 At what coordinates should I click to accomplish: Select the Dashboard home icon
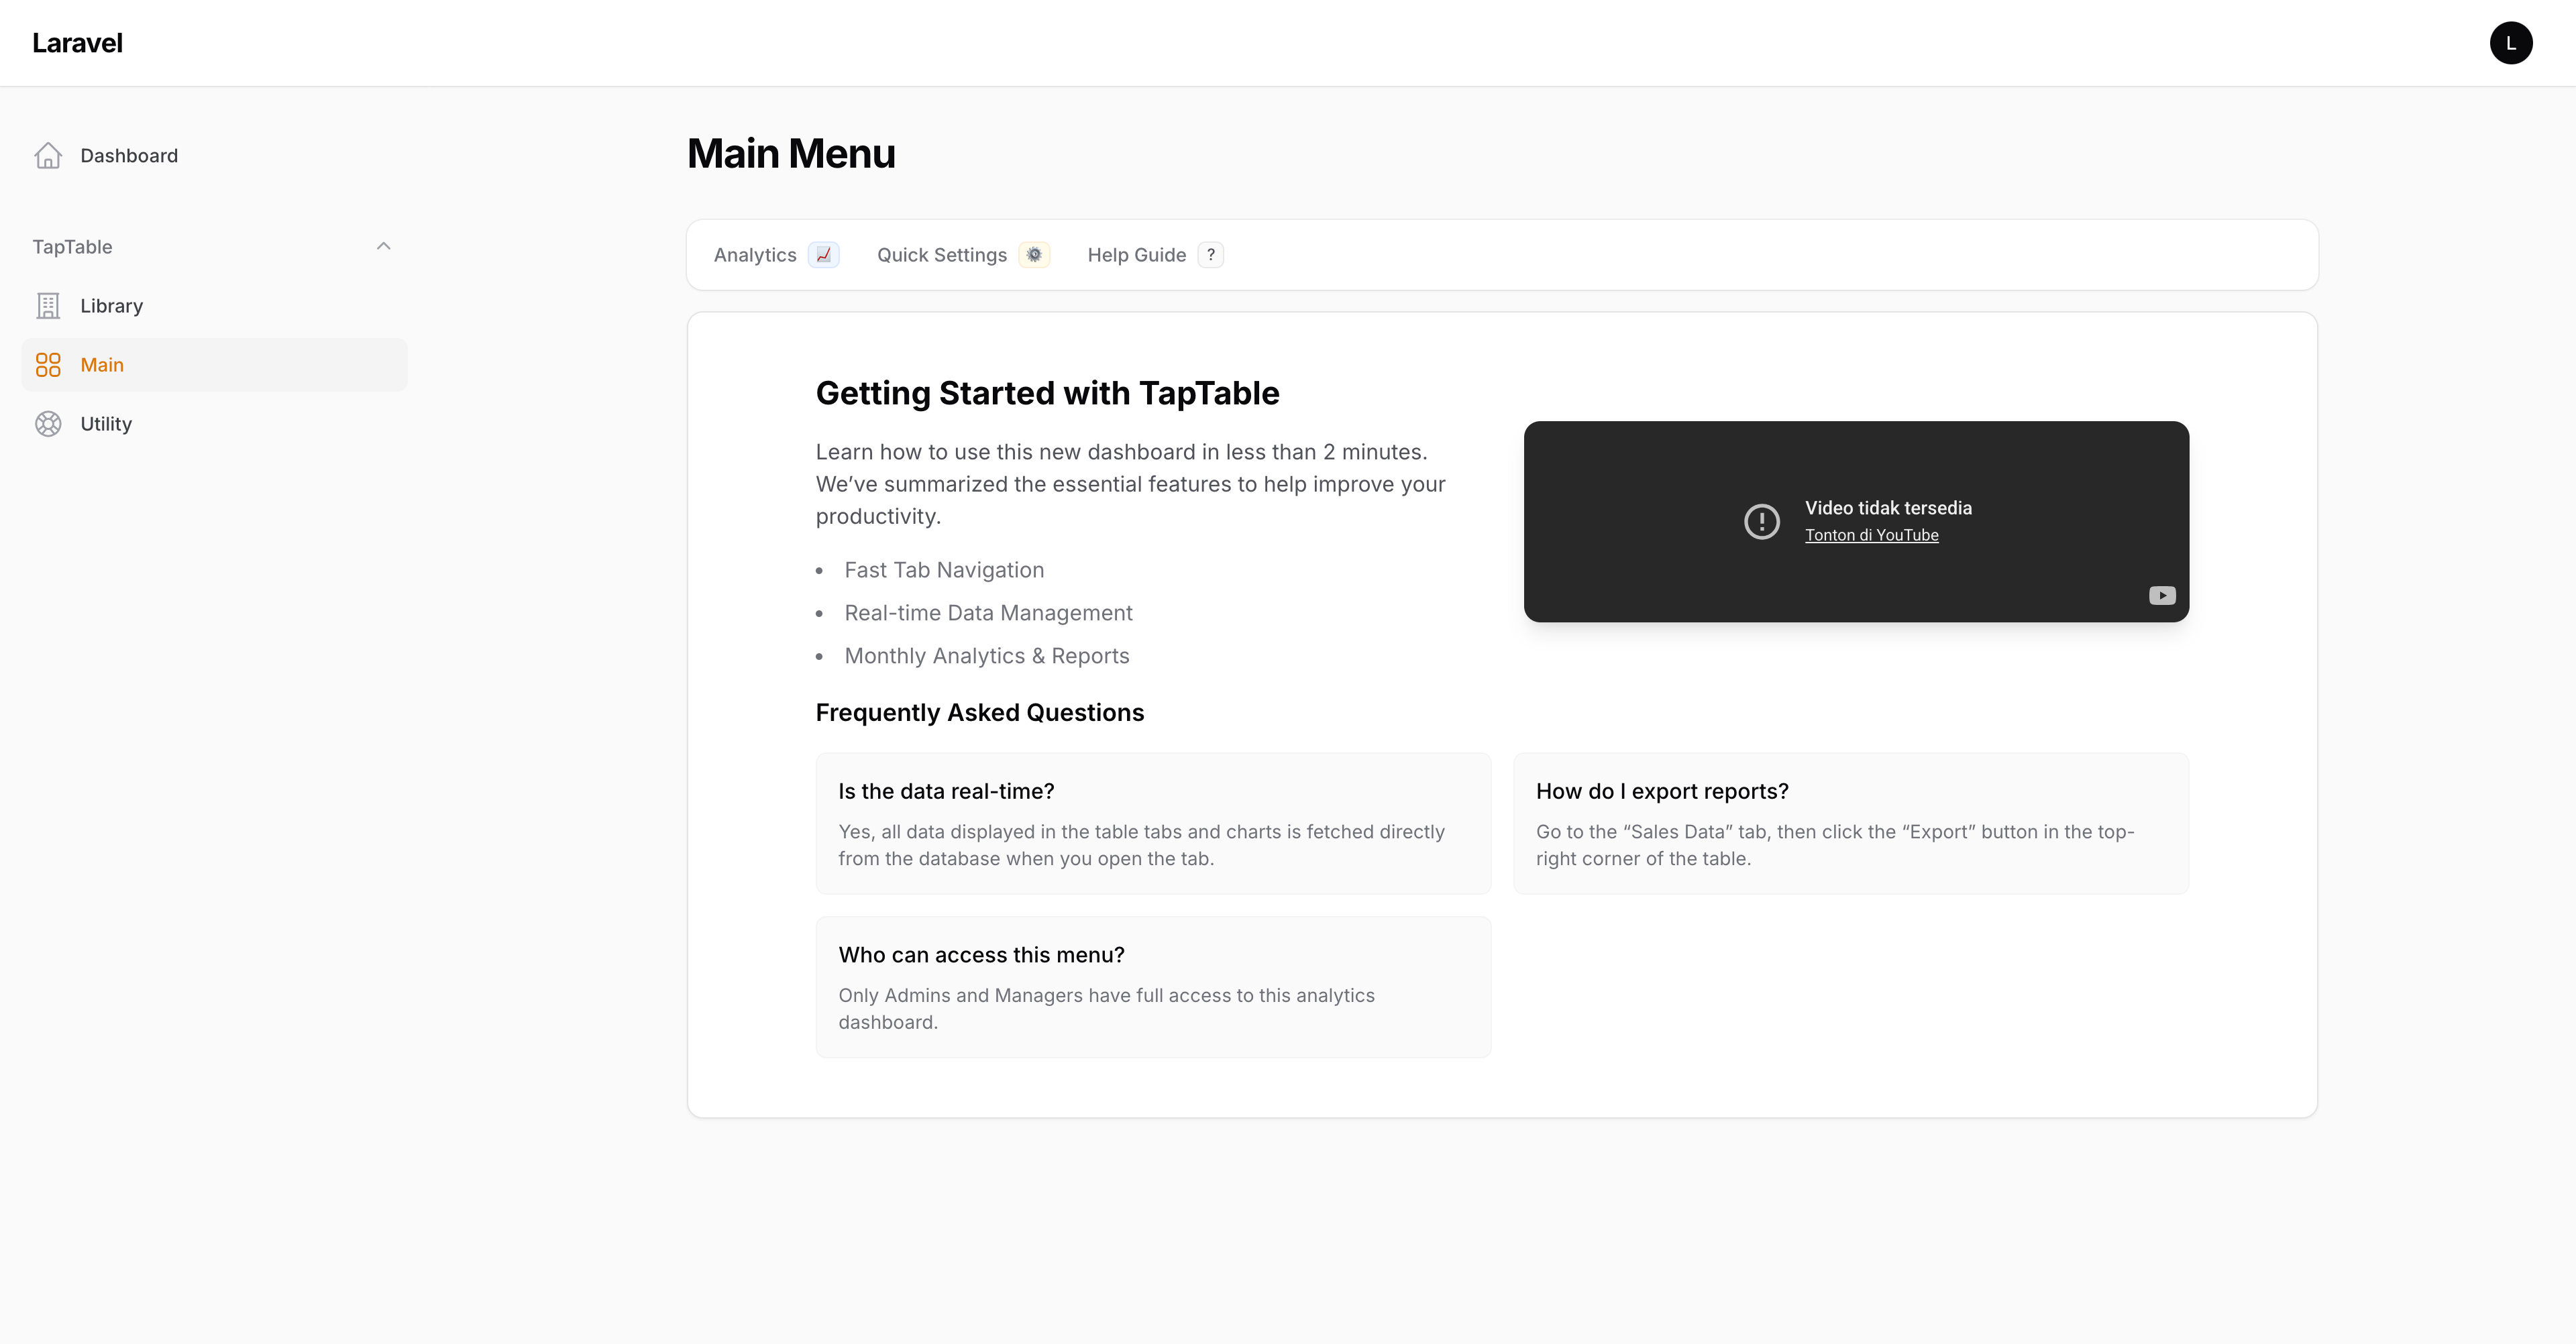(48, 155)
